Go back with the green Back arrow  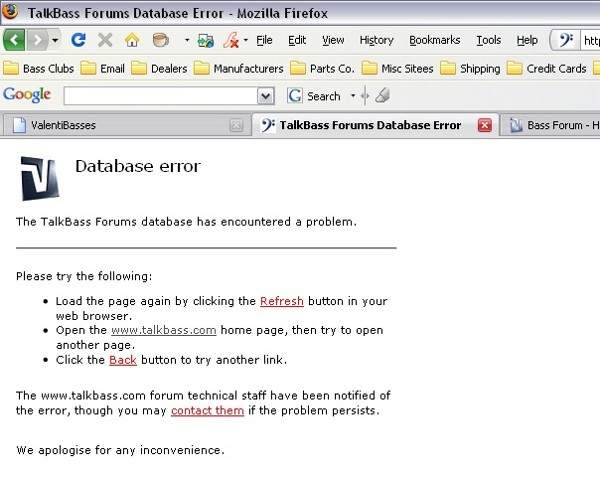pos(14,40)
